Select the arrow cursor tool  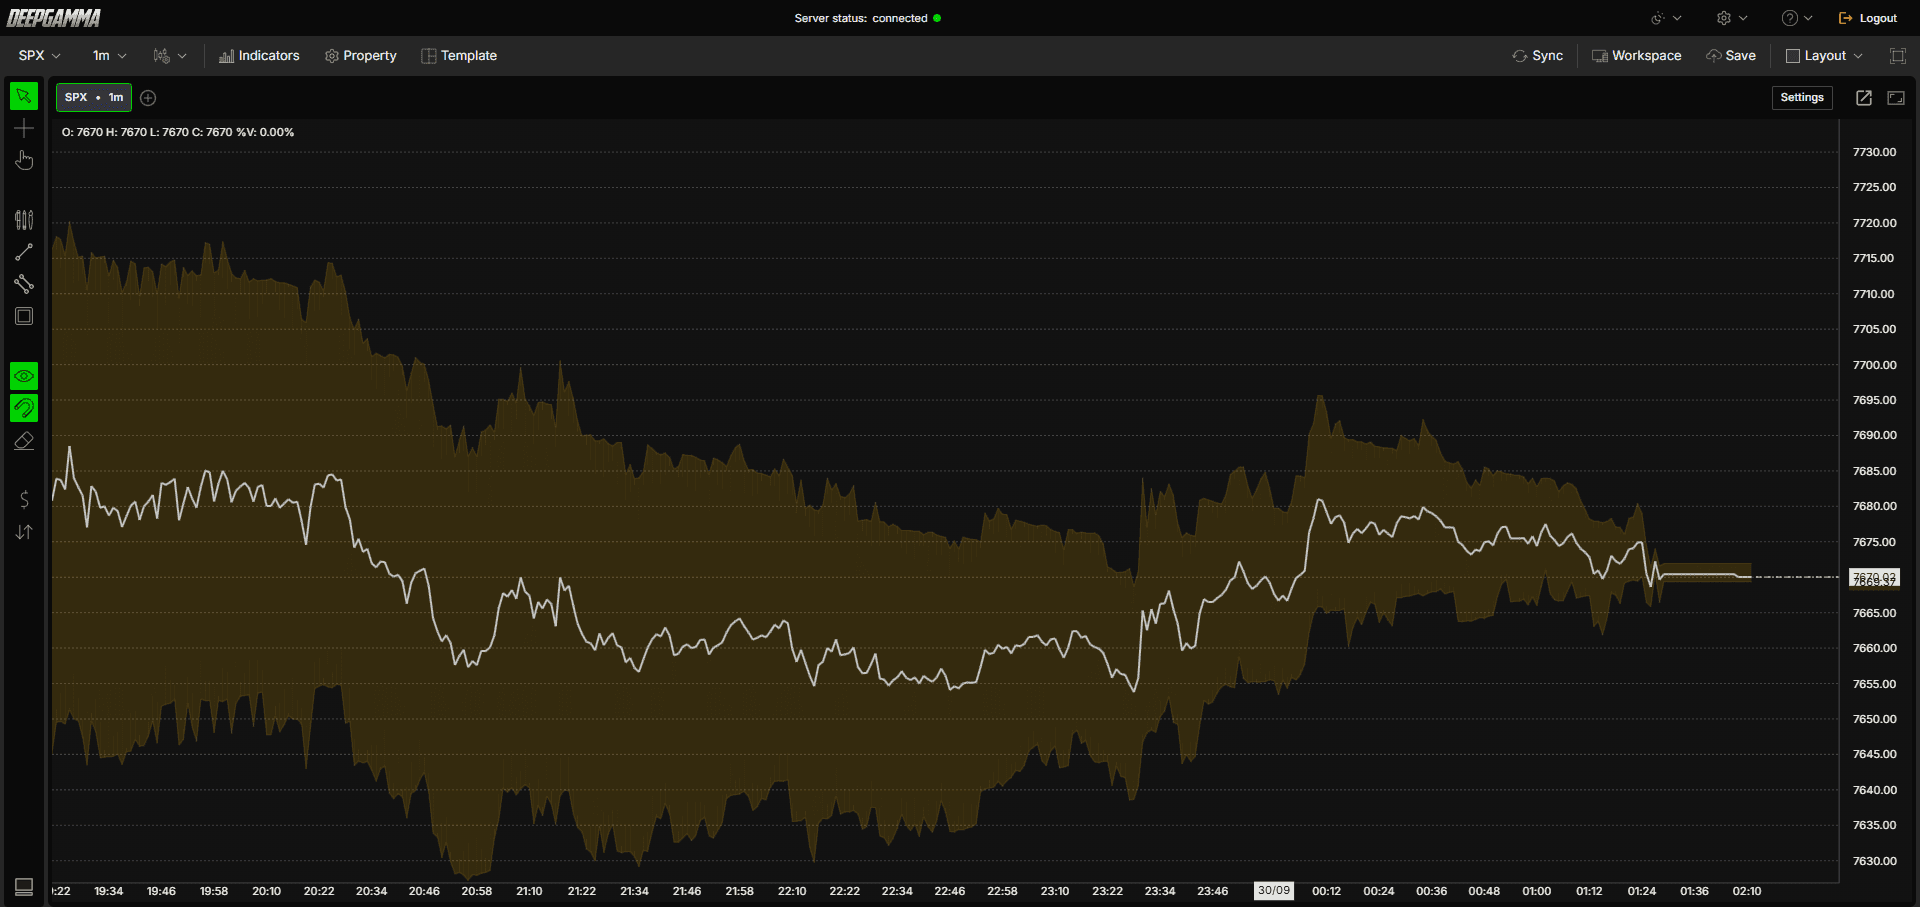pos(24,96)
